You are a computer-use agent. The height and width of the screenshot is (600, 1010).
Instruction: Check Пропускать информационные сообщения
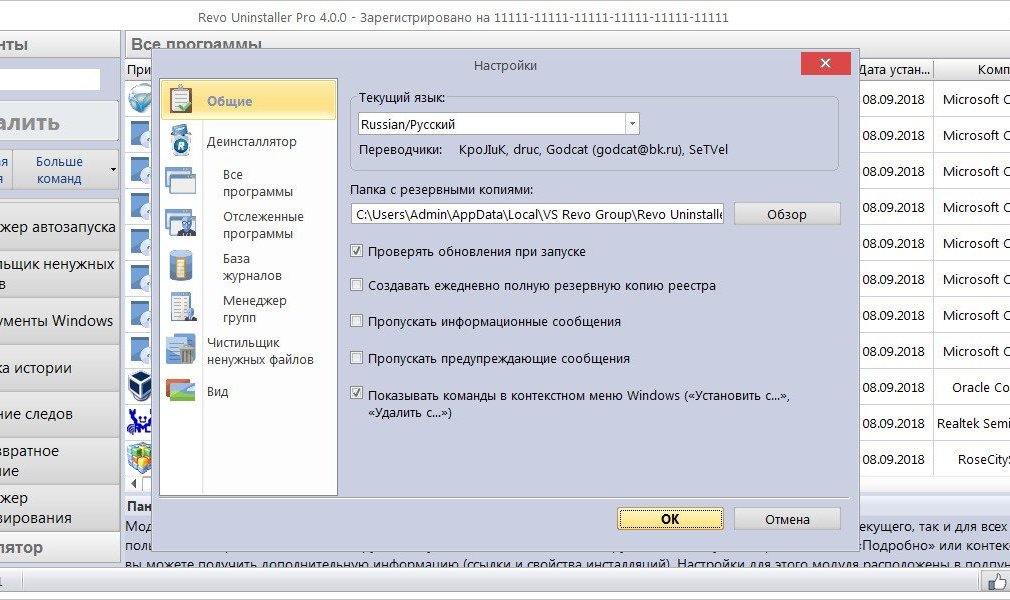click(x=356, y=321)
